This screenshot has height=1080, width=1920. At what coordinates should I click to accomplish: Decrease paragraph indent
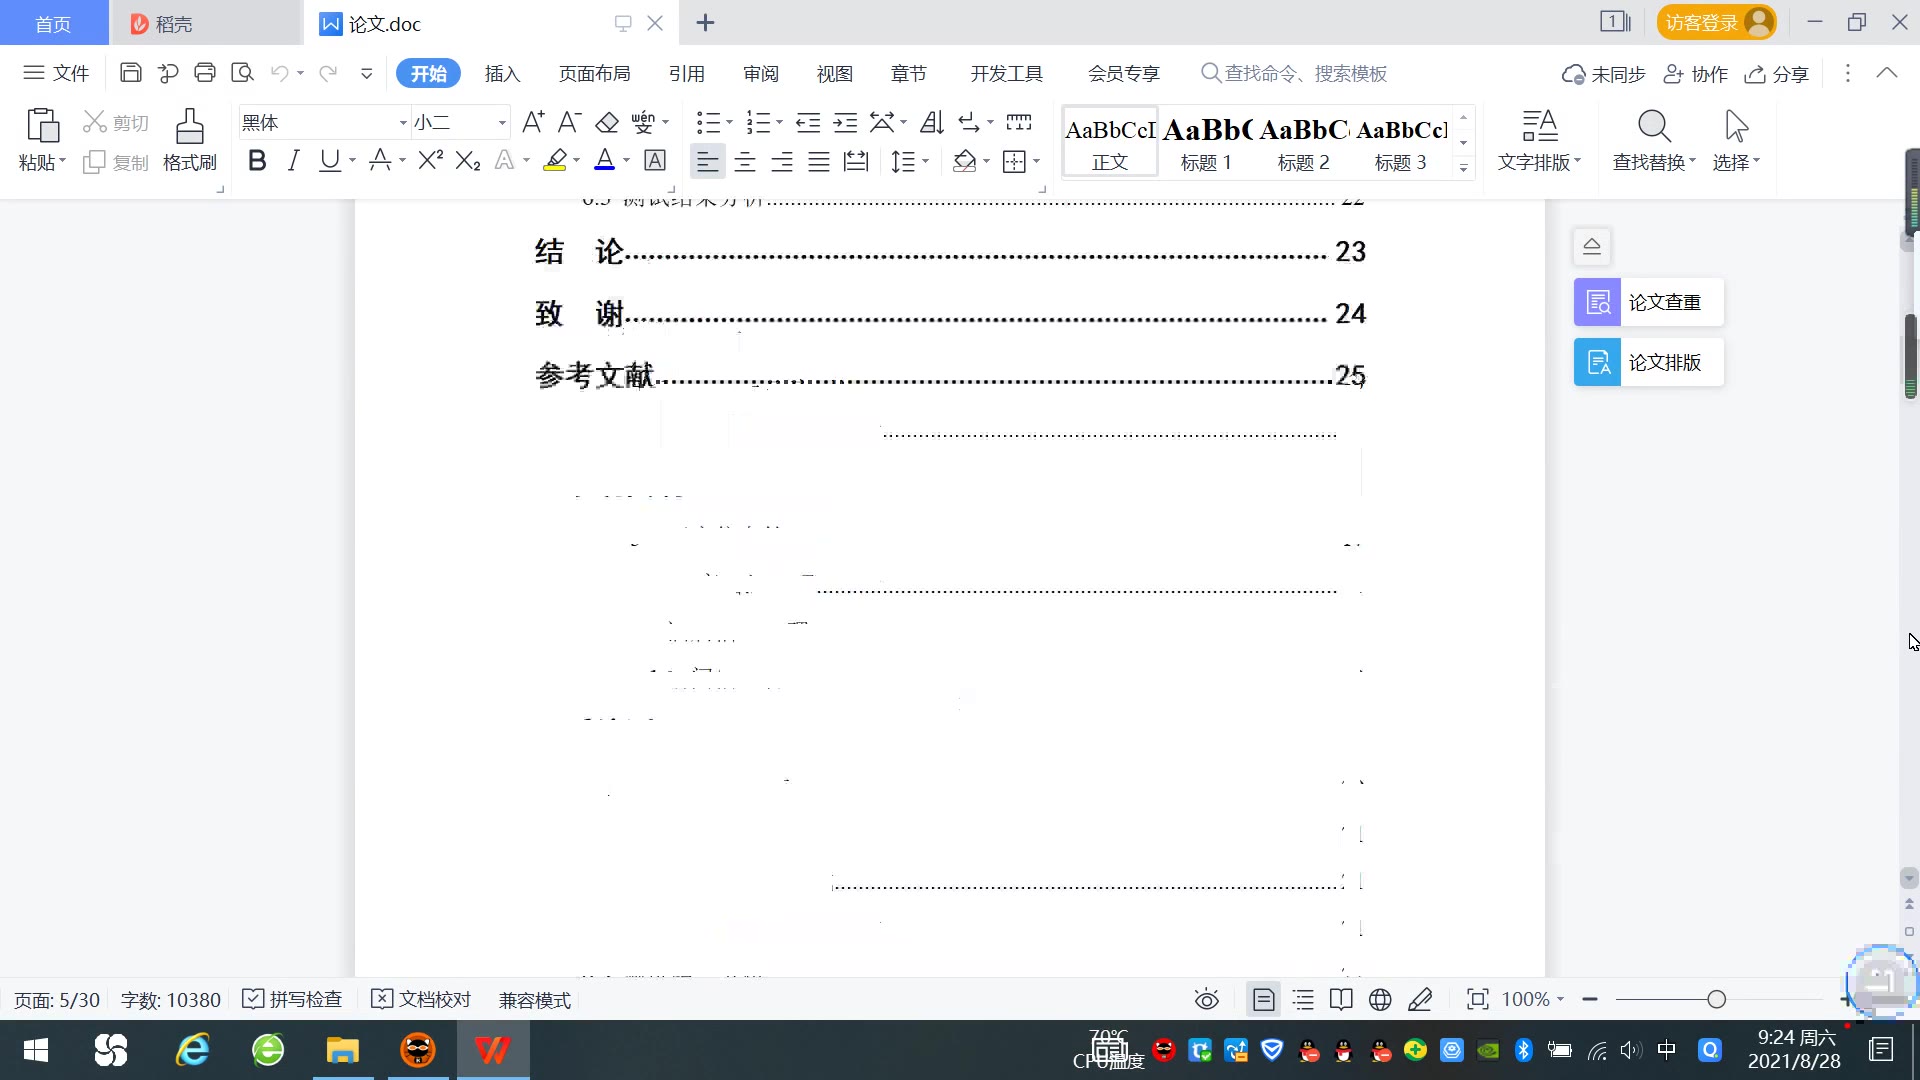[x=808, y=122]
